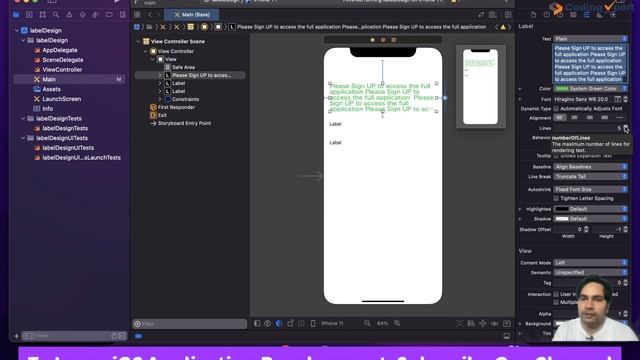Open the Report navigator icon

(x=122, y=15)
